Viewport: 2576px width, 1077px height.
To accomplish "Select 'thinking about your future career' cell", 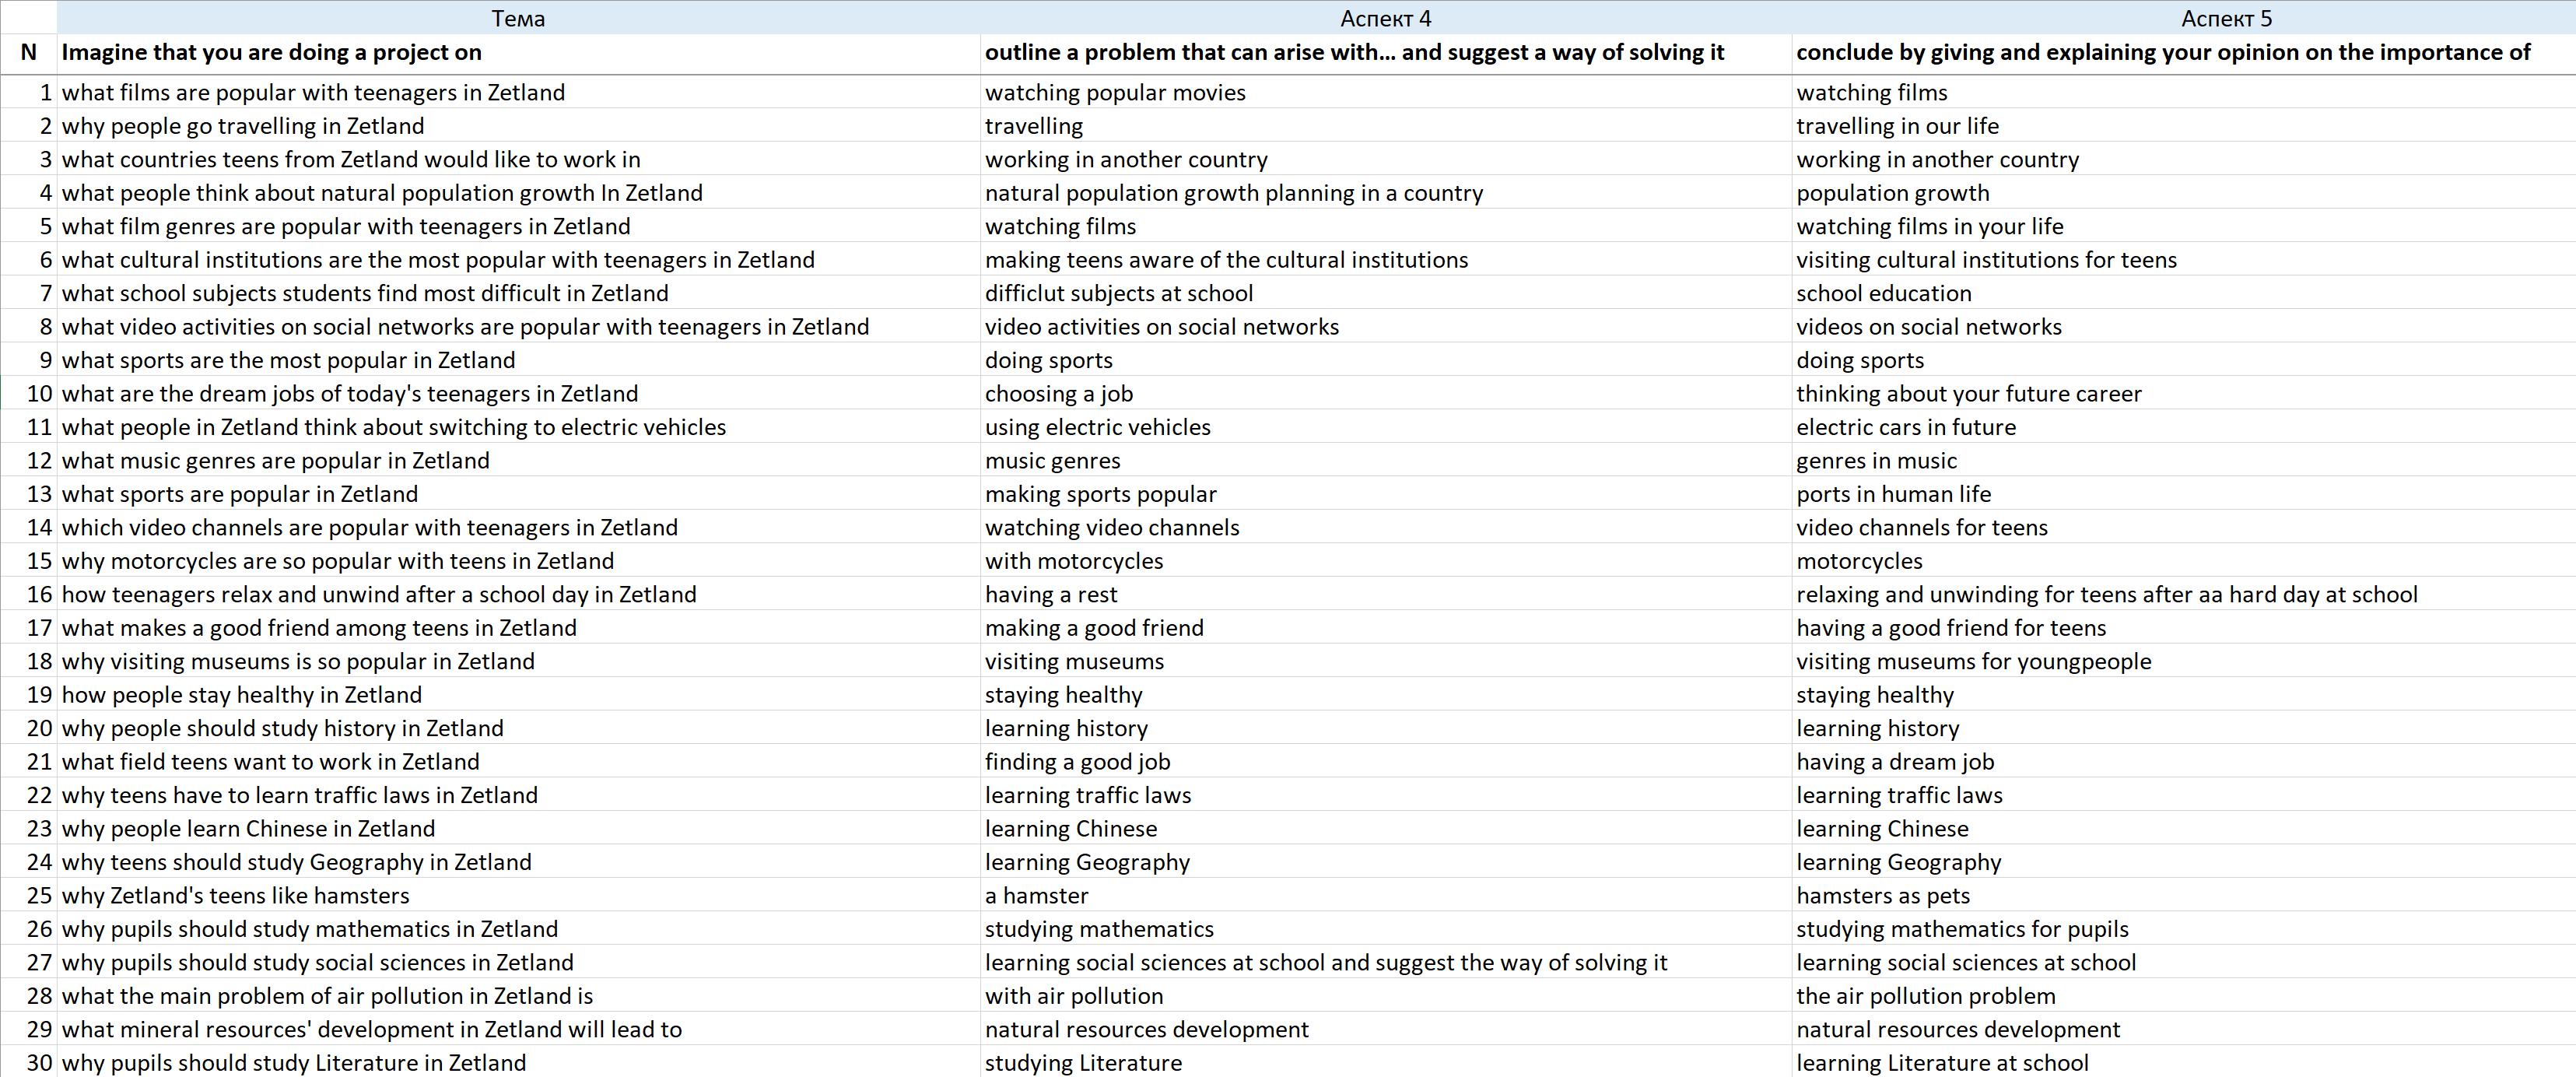I will click(x=2183, y=394).
